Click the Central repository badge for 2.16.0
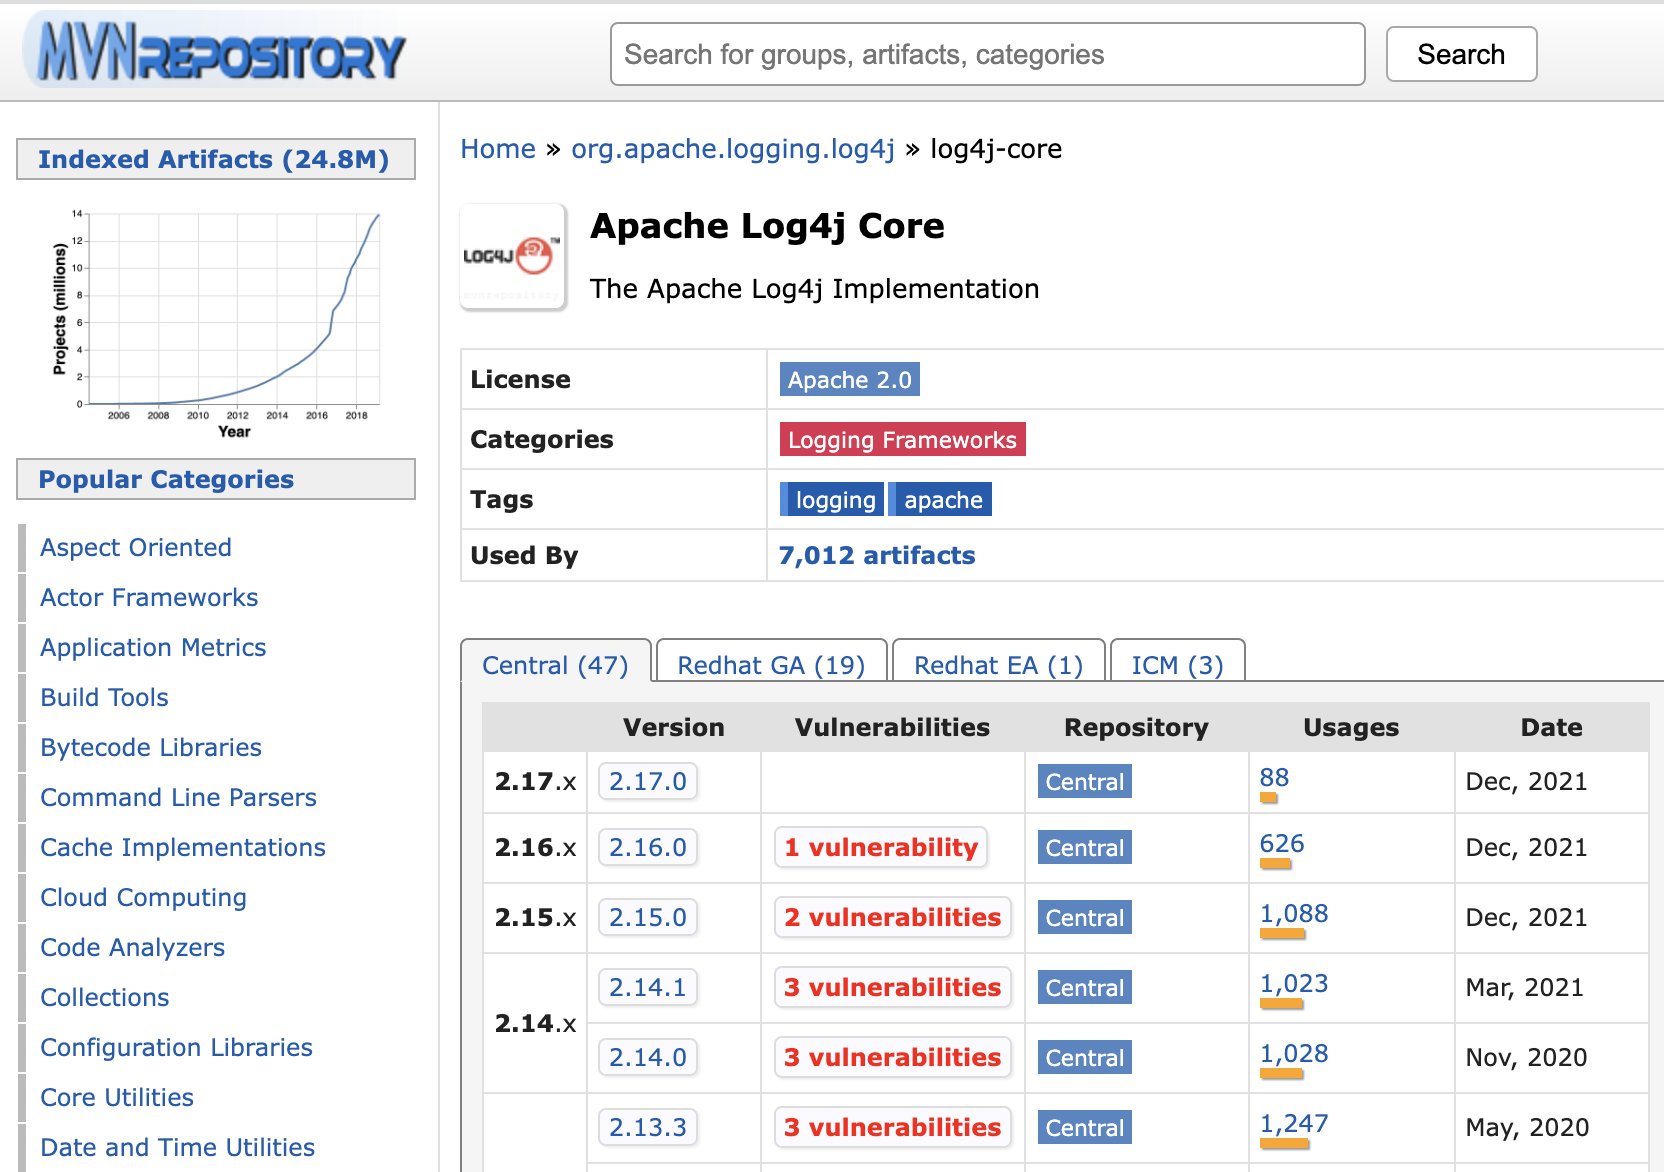Screen dimensions: 1664x1172 (1085, 848)
